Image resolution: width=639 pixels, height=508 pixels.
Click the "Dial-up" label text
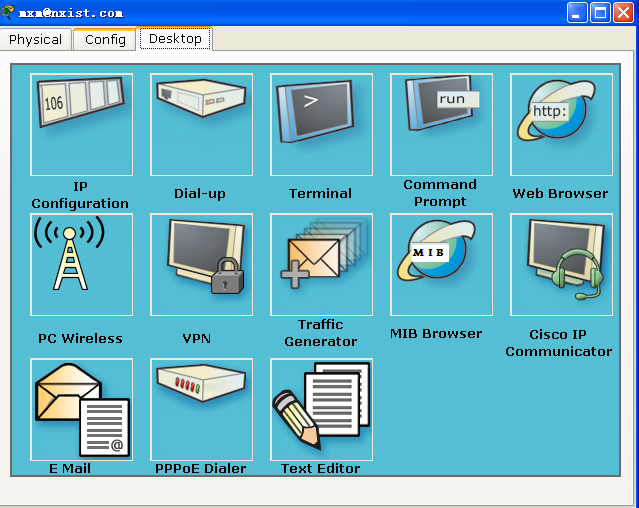coord(200,194)
